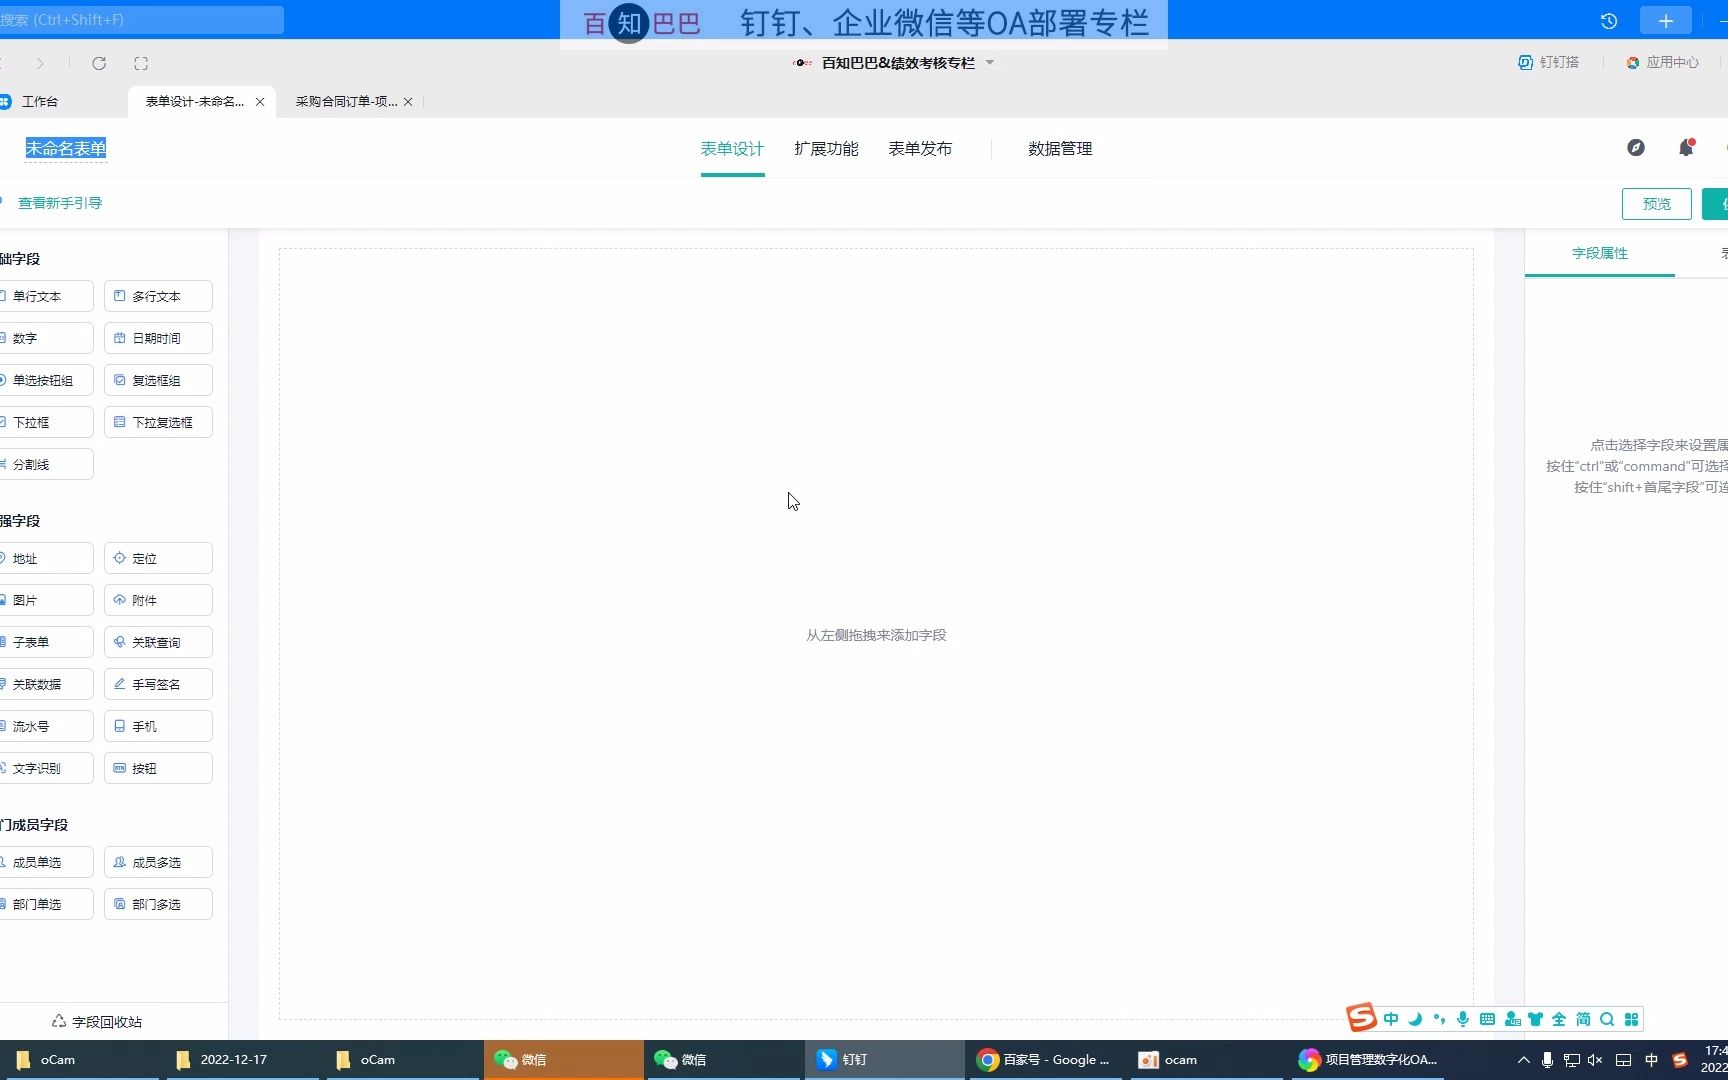The width and height of the screenshot is (1728, 1080).
Task: Open the 字段回收站 recycle bin
Action: tap(97, 1021)
